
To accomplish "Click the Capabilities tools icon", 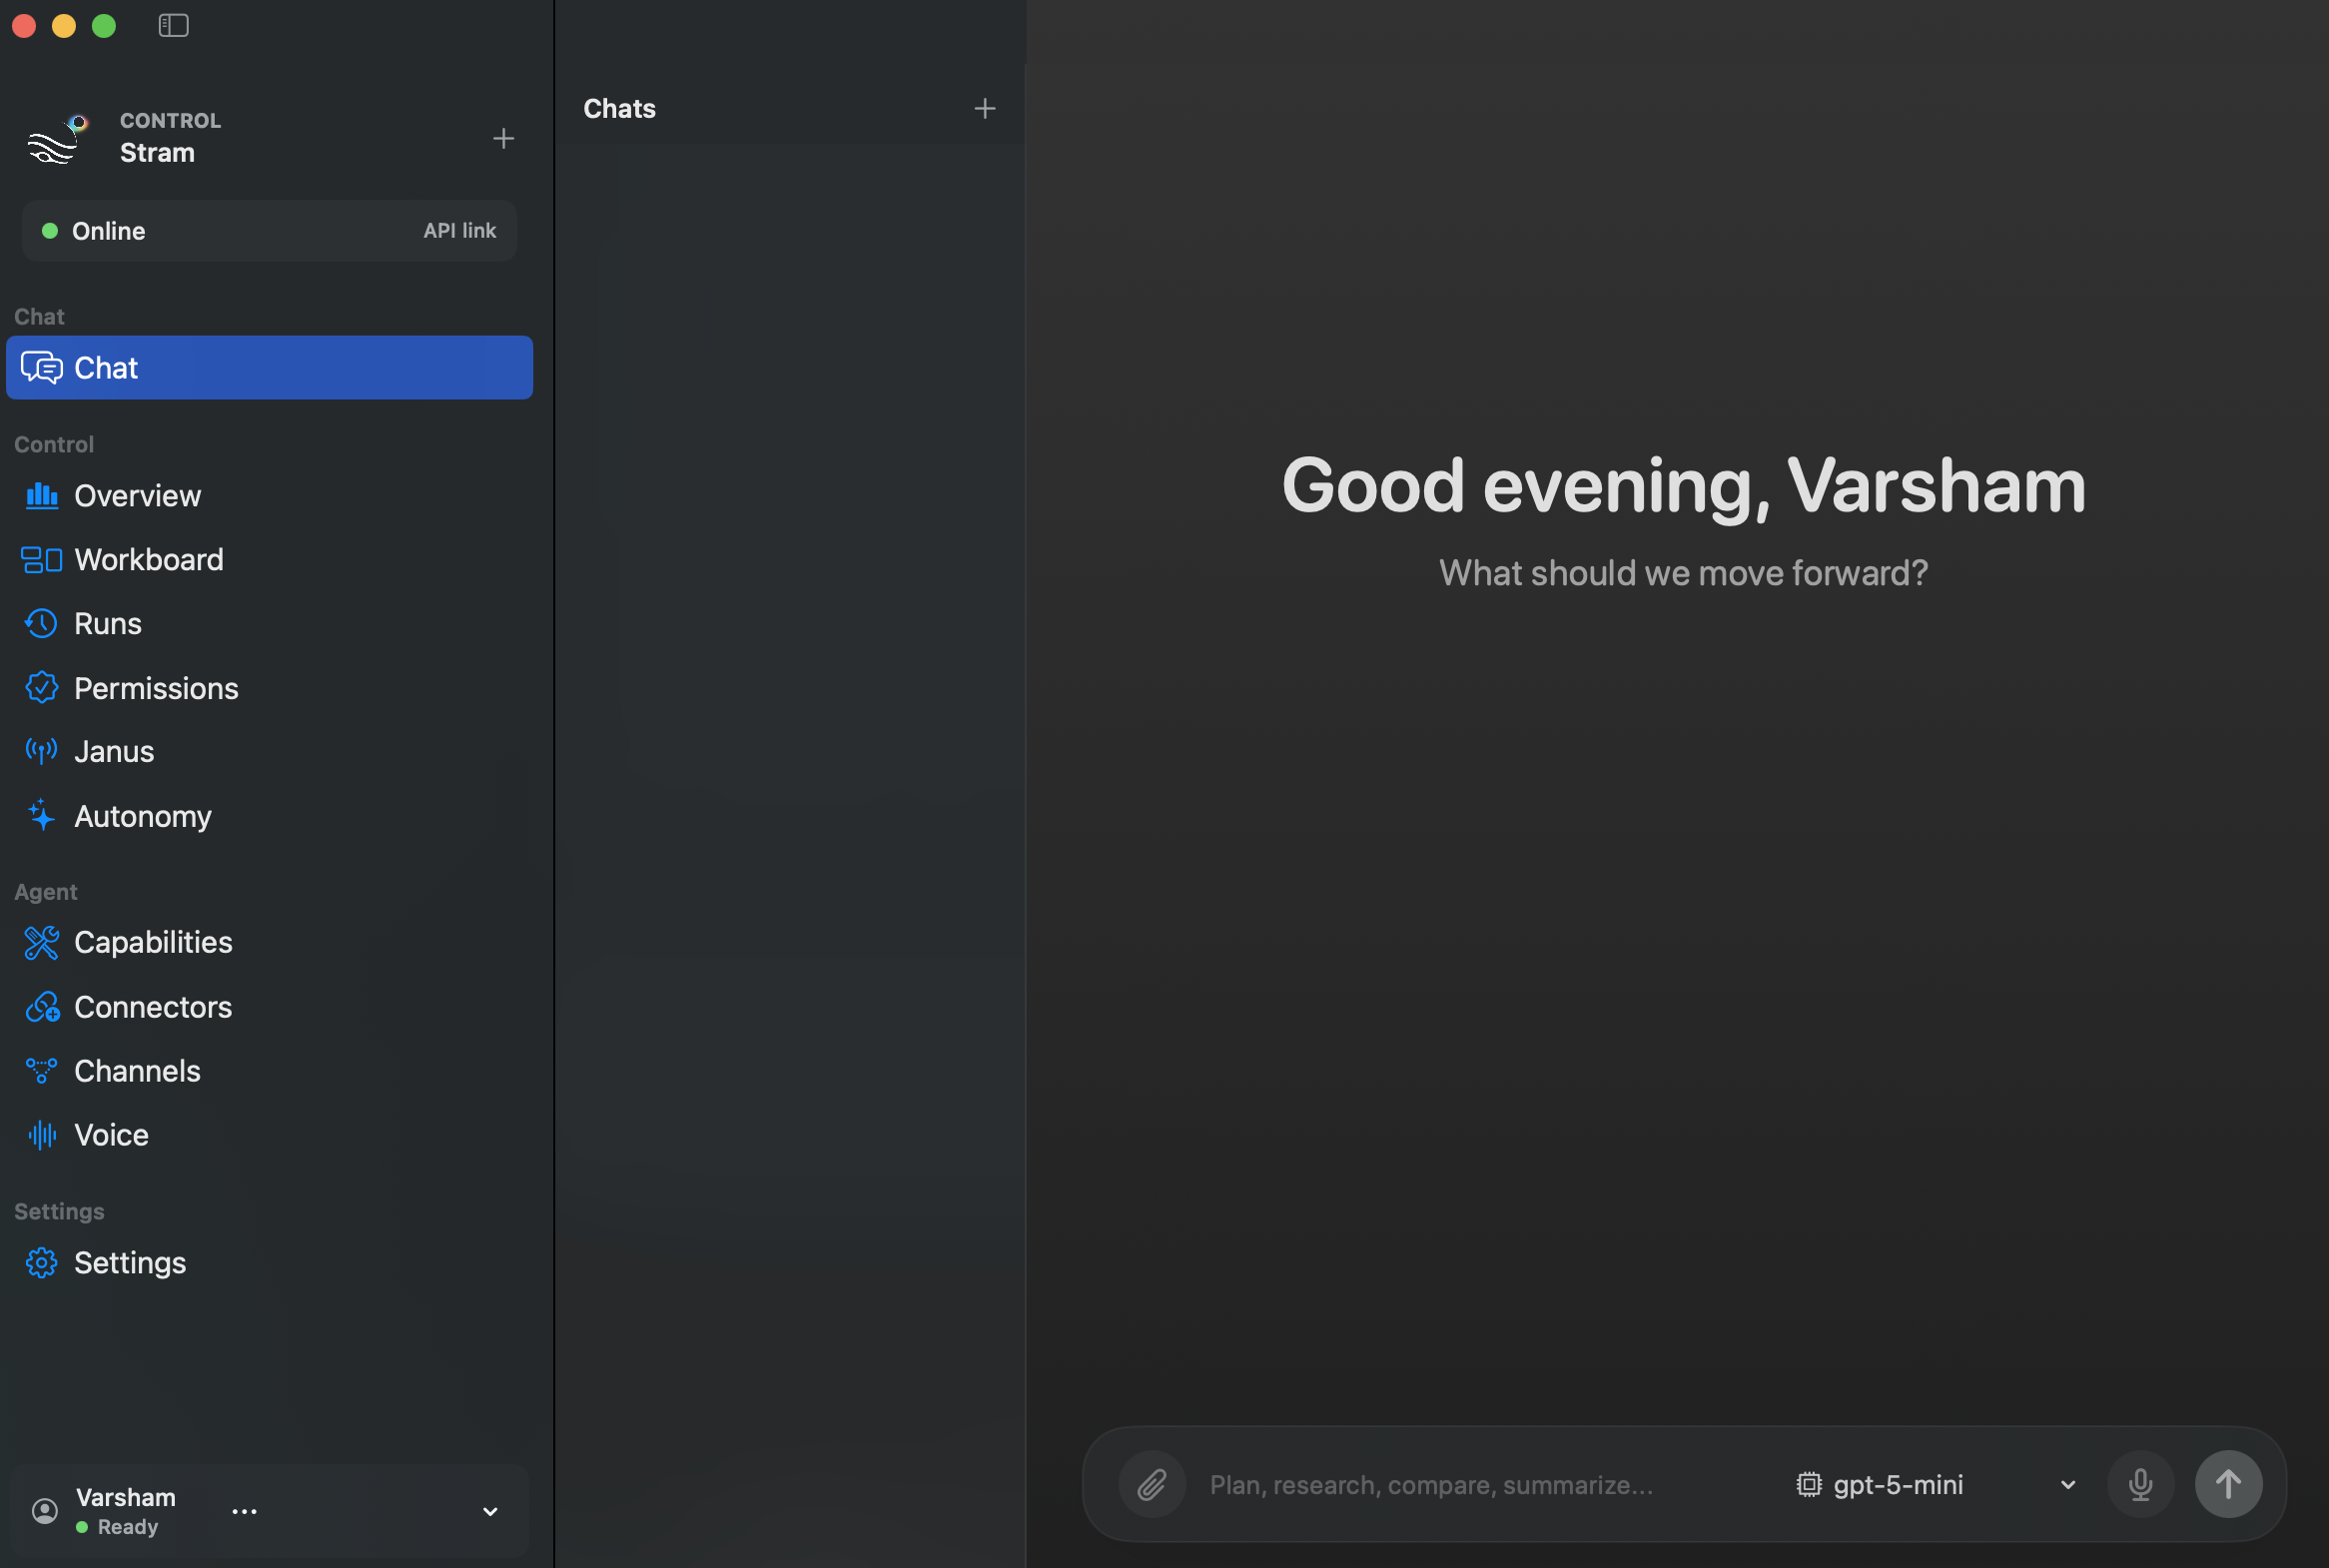I will click(42, 942).
